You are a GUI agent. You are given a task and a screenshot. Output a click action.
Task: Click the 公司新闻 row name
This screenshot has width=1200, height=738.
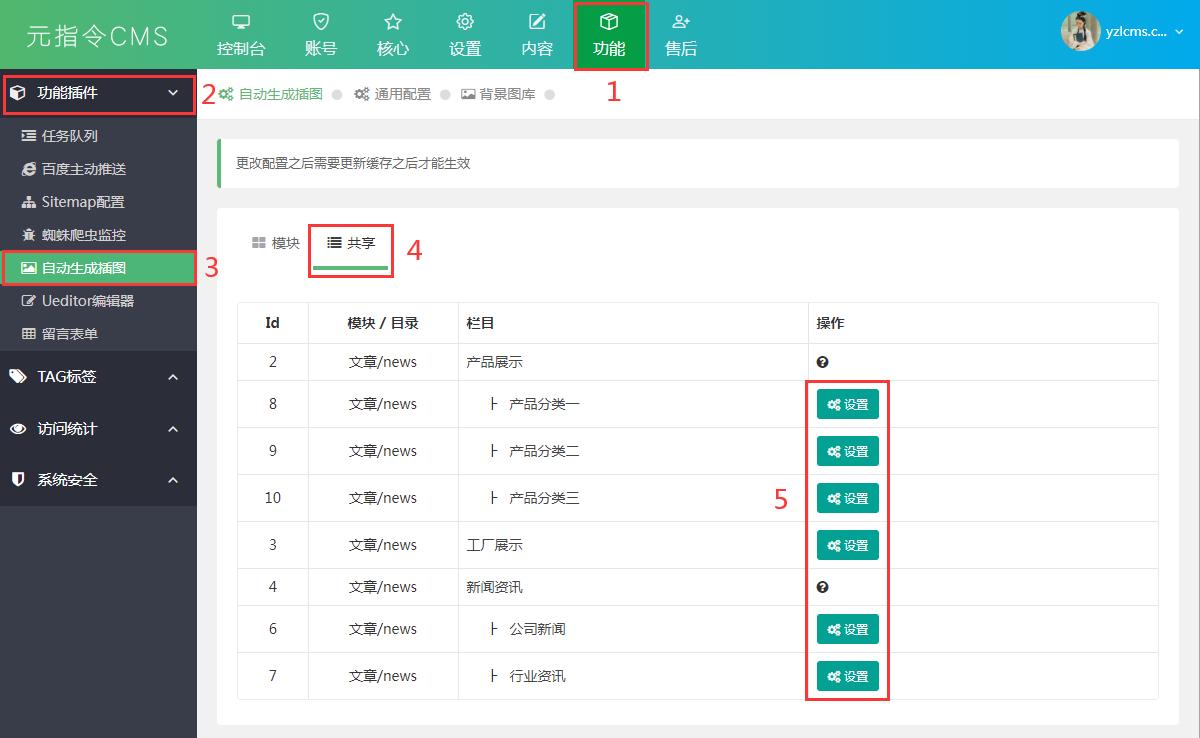[537, 629]
